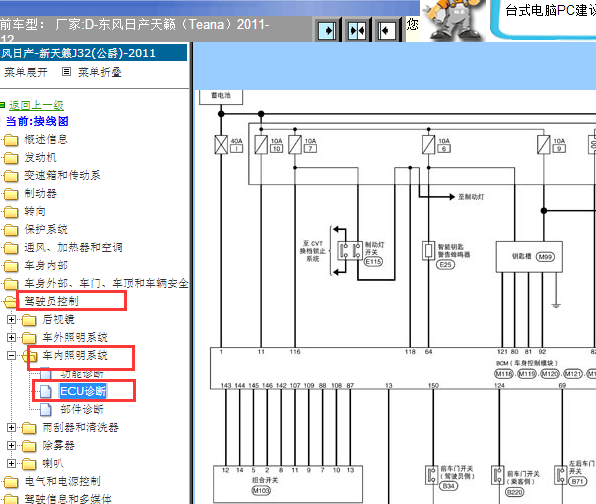Select the 车内照明系统 folder label

coord(75,355)
